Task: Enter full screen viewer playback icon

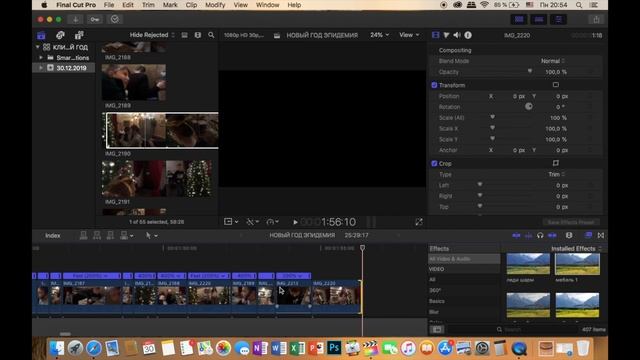Action: tap(419, 222)
